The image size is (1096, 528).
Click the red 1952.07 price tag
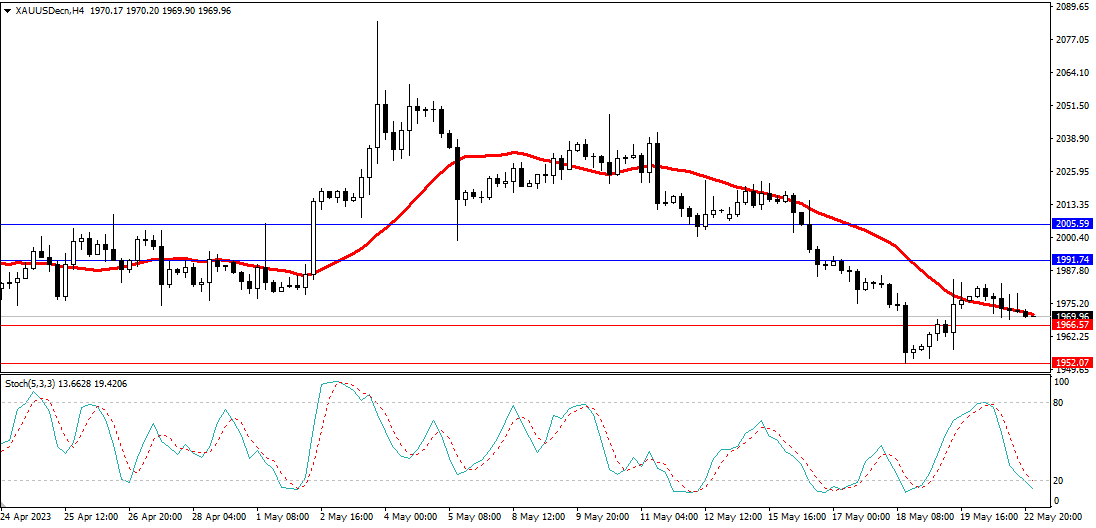[1072, 363]
